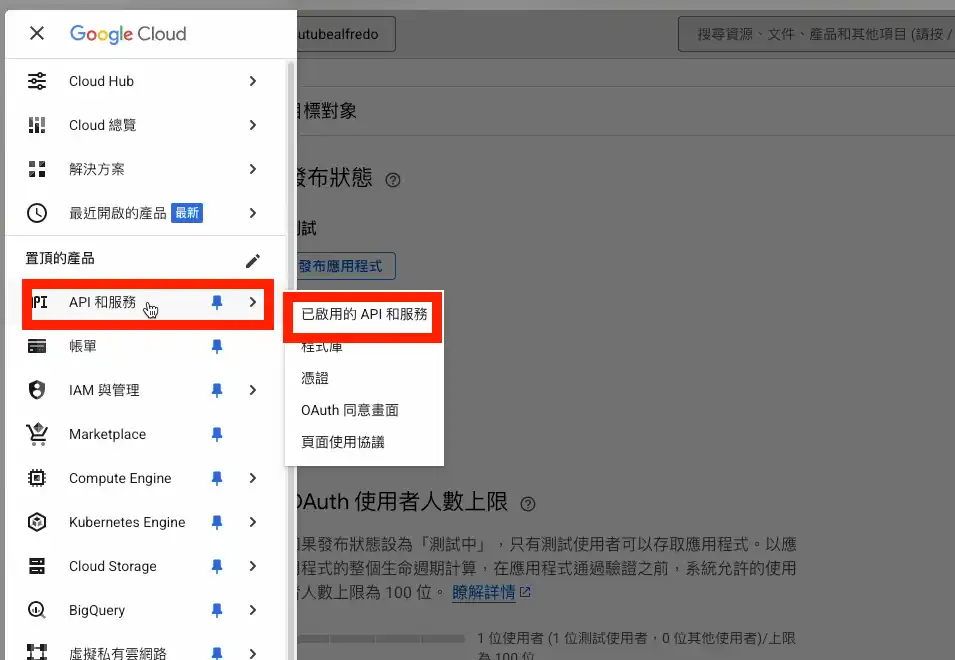This screenshot has width=955, height=660.
Task: Unpin IAM 與管理 using its pin icon
Action: (x=217, y=390)
